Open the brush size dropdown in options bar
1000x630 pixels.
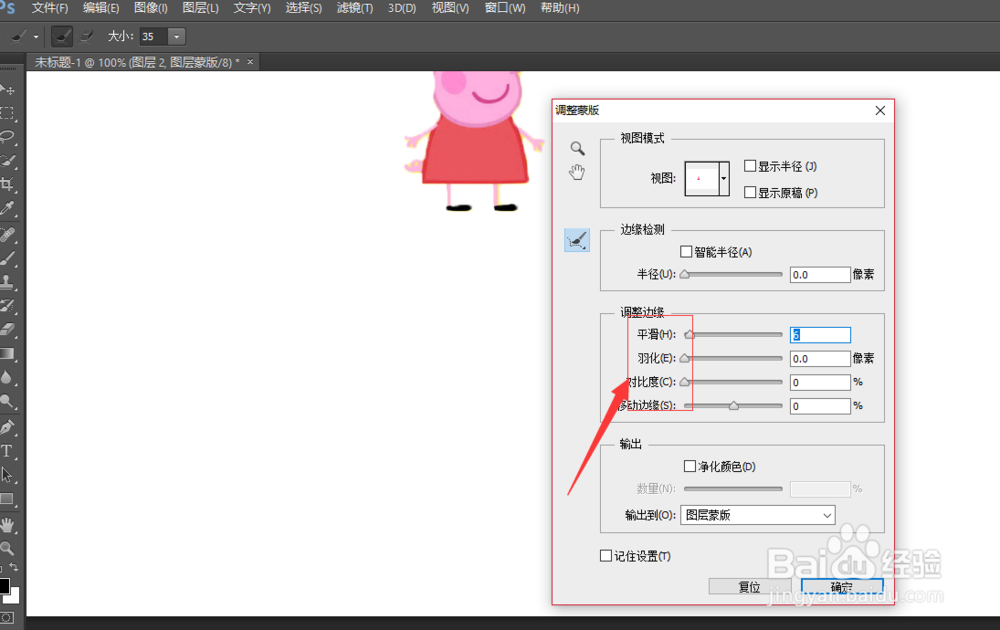176,36
